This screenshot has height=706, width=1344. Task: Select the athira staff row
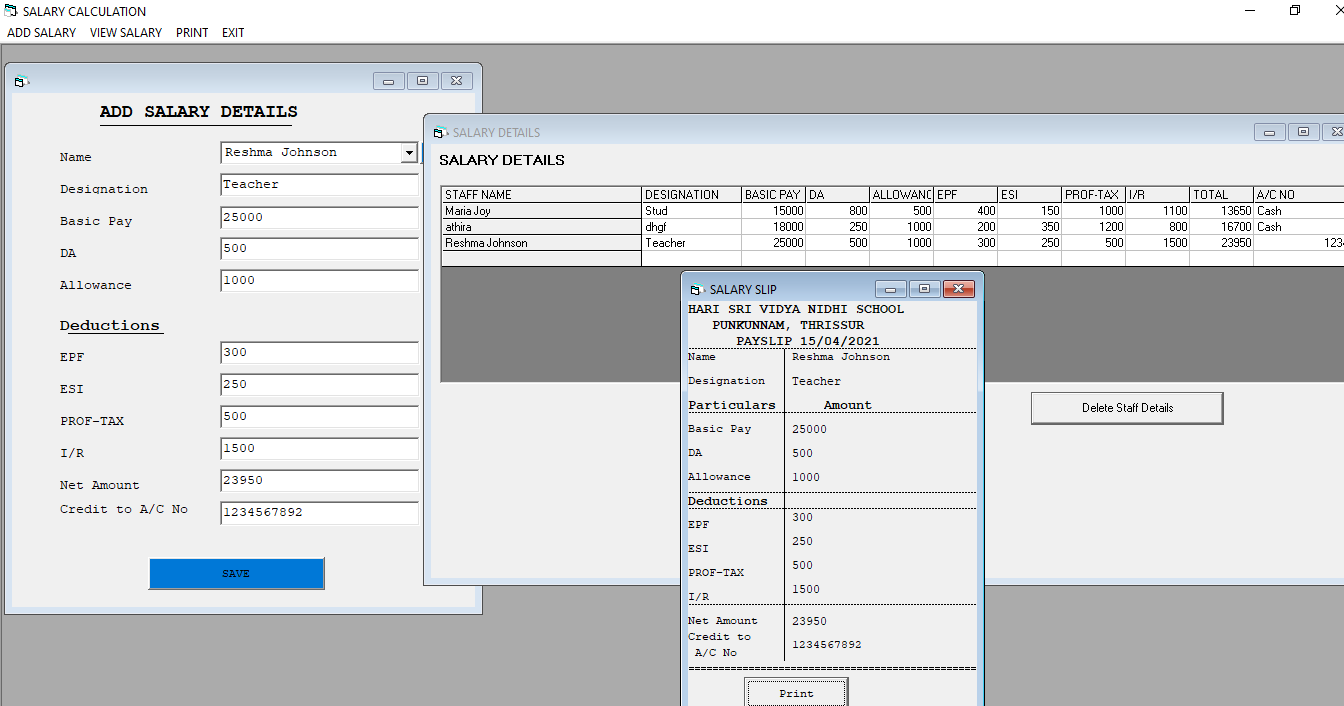[540, 227]
